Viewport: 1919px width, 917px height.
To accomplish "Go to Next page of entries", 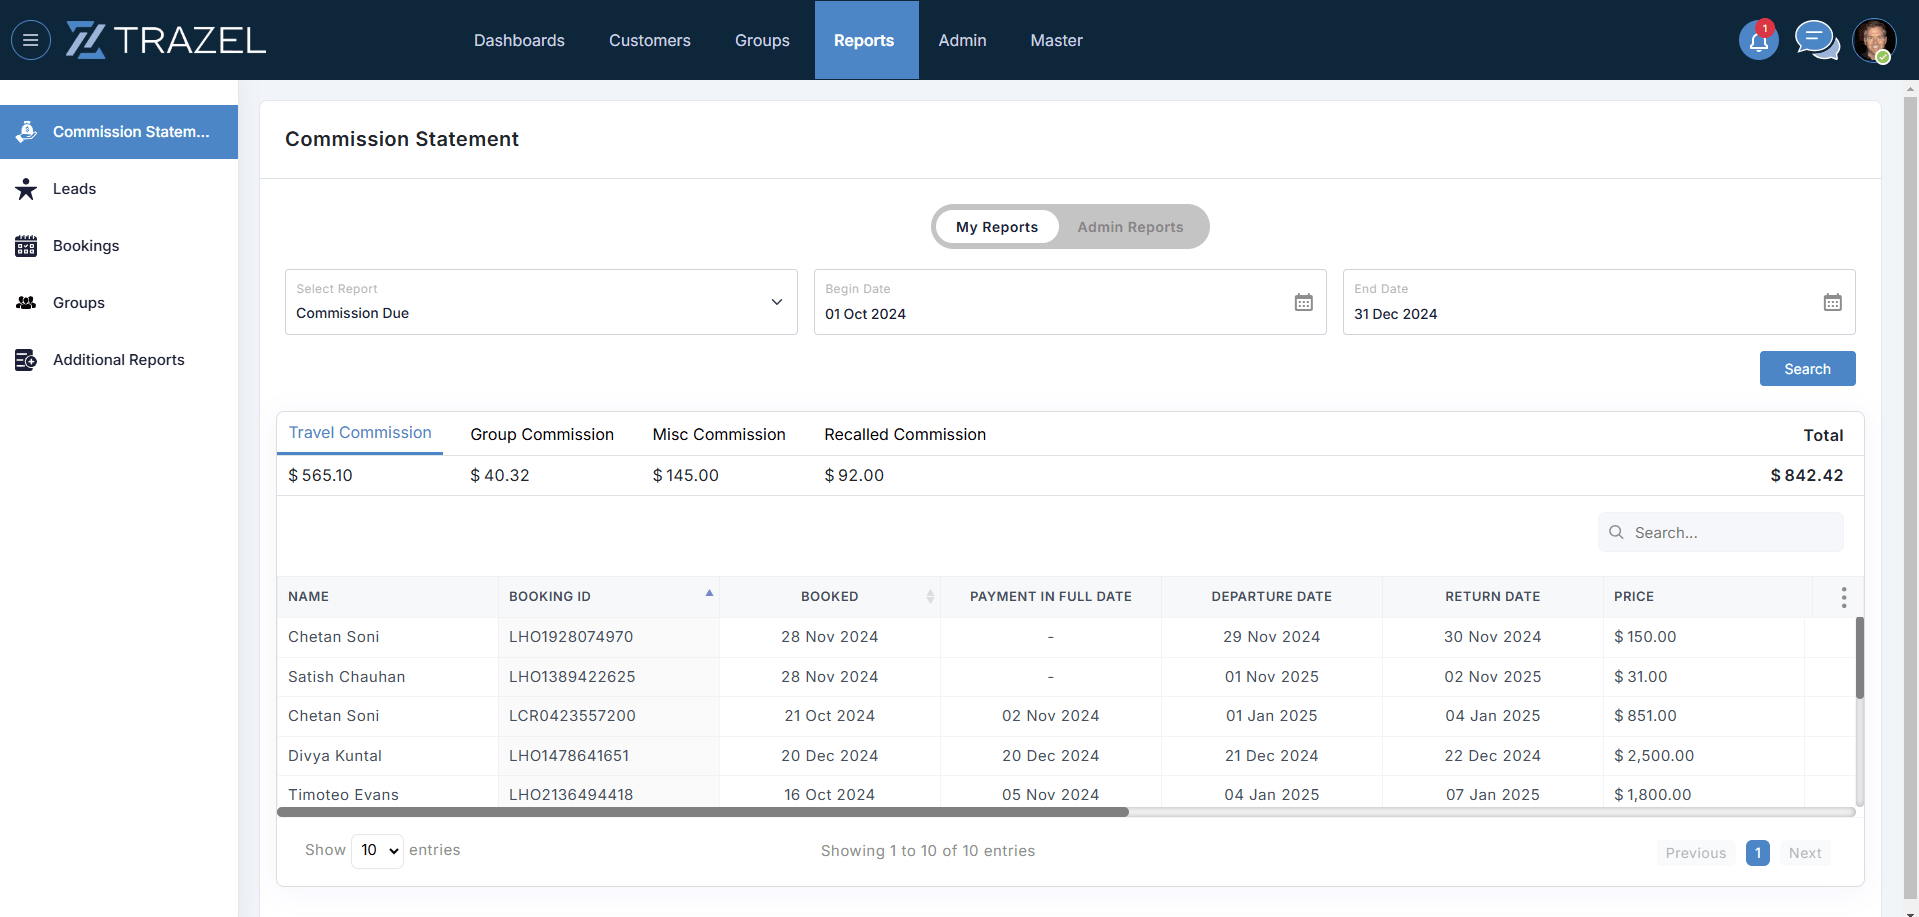I will click(1804, 853).
